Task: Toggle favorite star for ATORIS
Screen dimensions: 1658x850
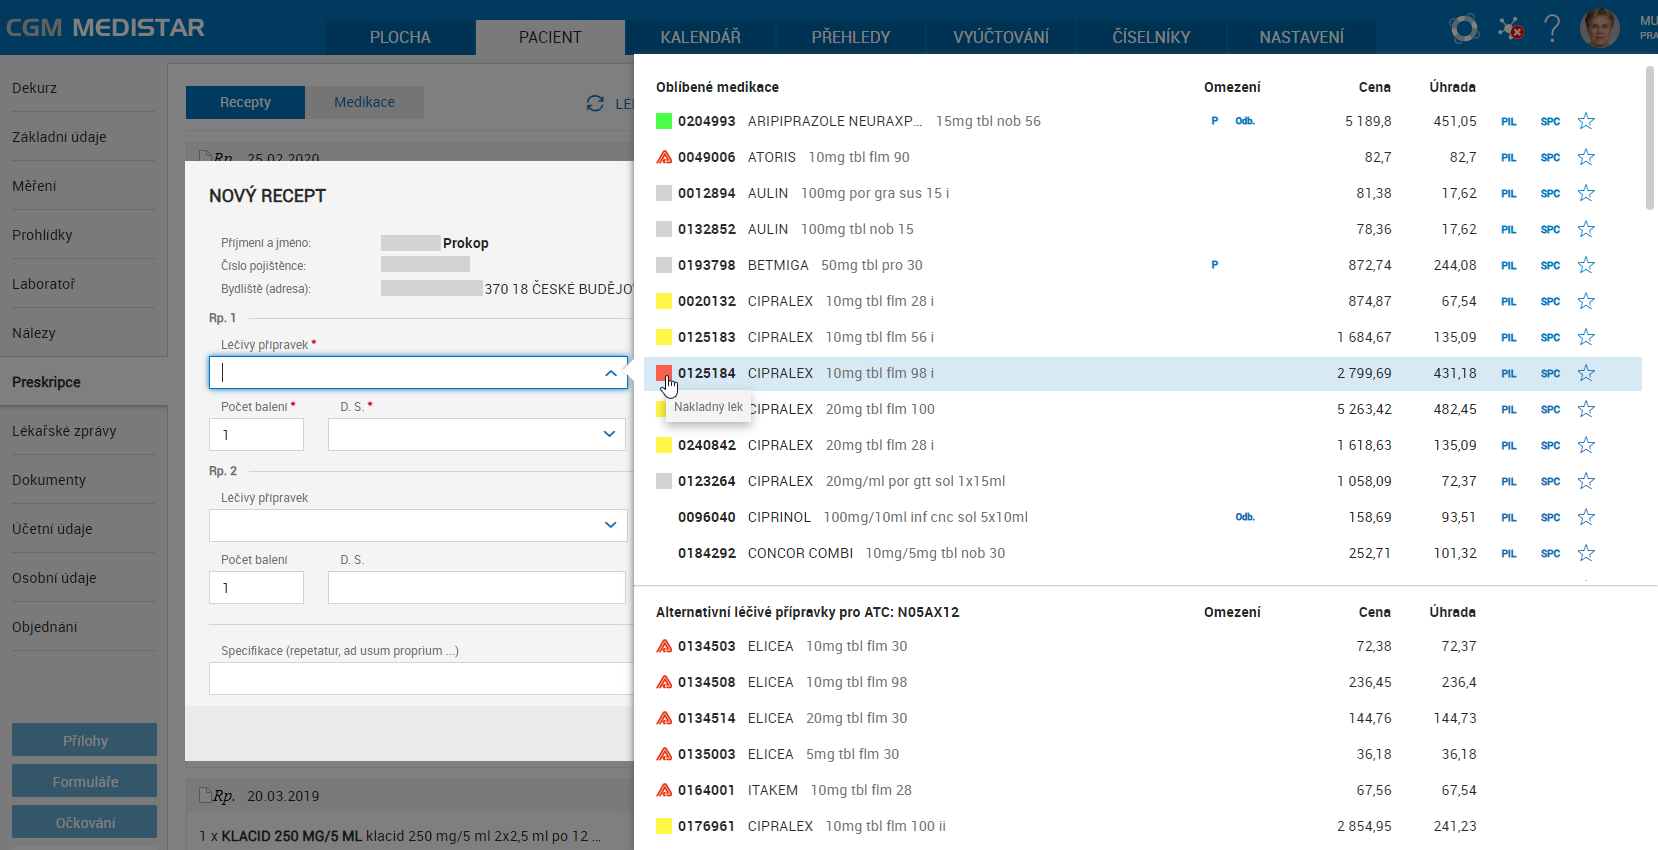Action: coord(1586,157)
